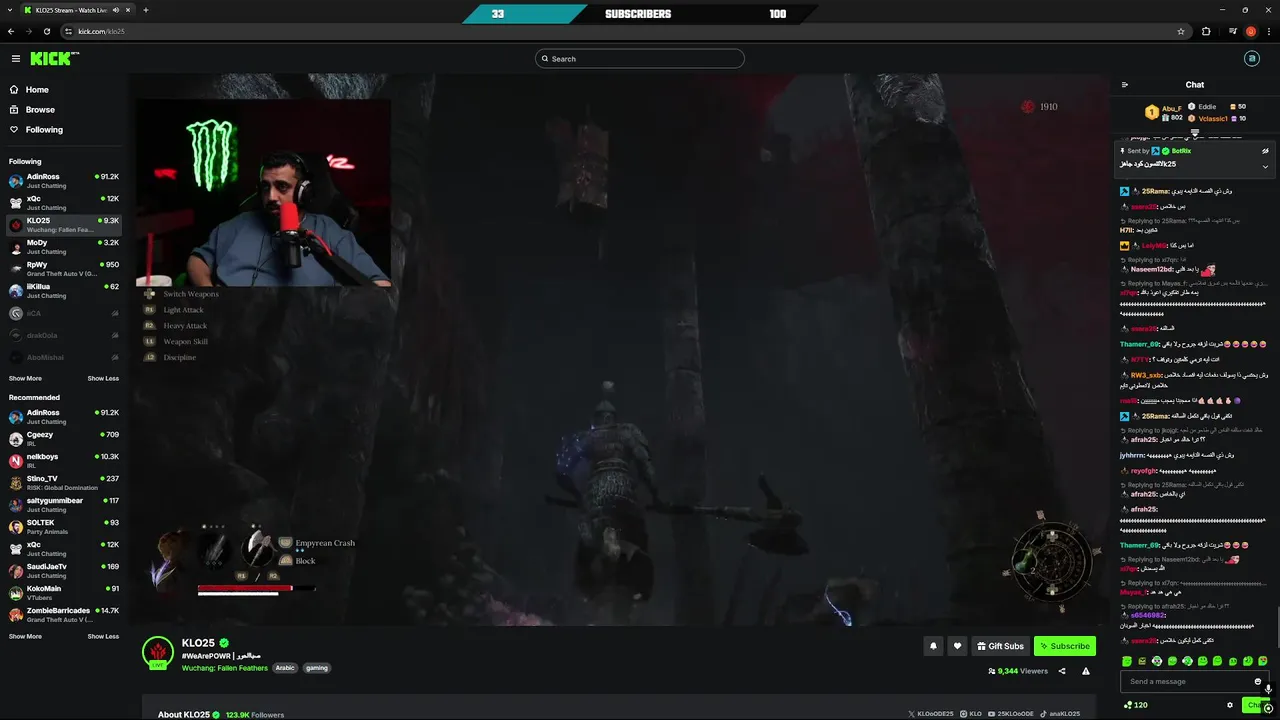Reload the page in browser toolbar
1280x720 pixels.
49,31
